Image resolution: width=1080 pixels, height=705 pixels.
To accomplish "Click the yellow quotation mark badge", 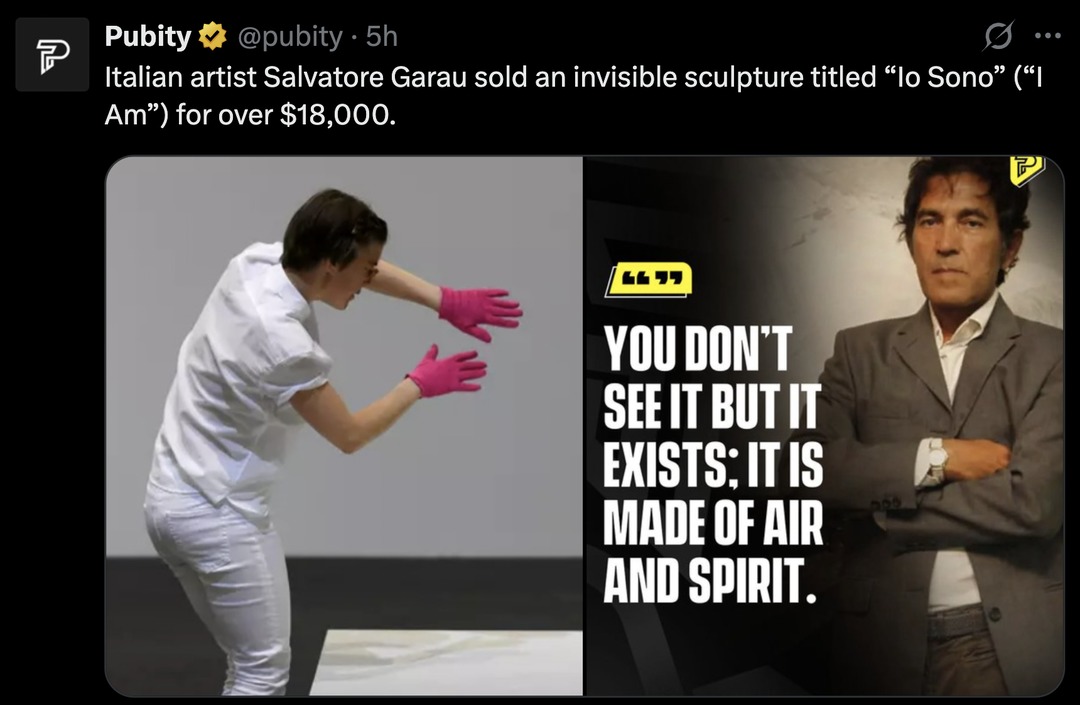I will click(x=649, y=280).
